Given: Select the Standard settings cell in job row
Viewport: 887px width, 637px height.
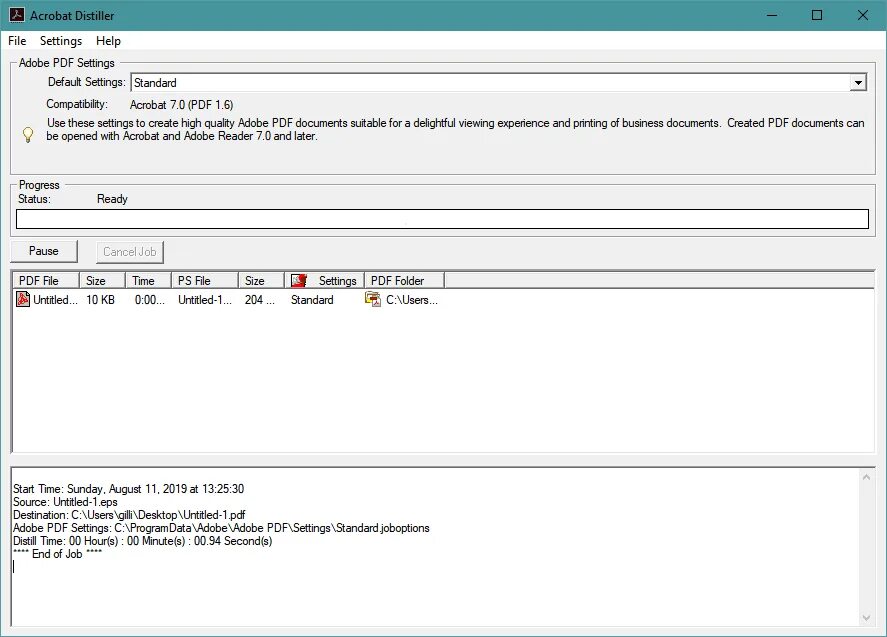Looking at the screenshot, I should (312, 300).
